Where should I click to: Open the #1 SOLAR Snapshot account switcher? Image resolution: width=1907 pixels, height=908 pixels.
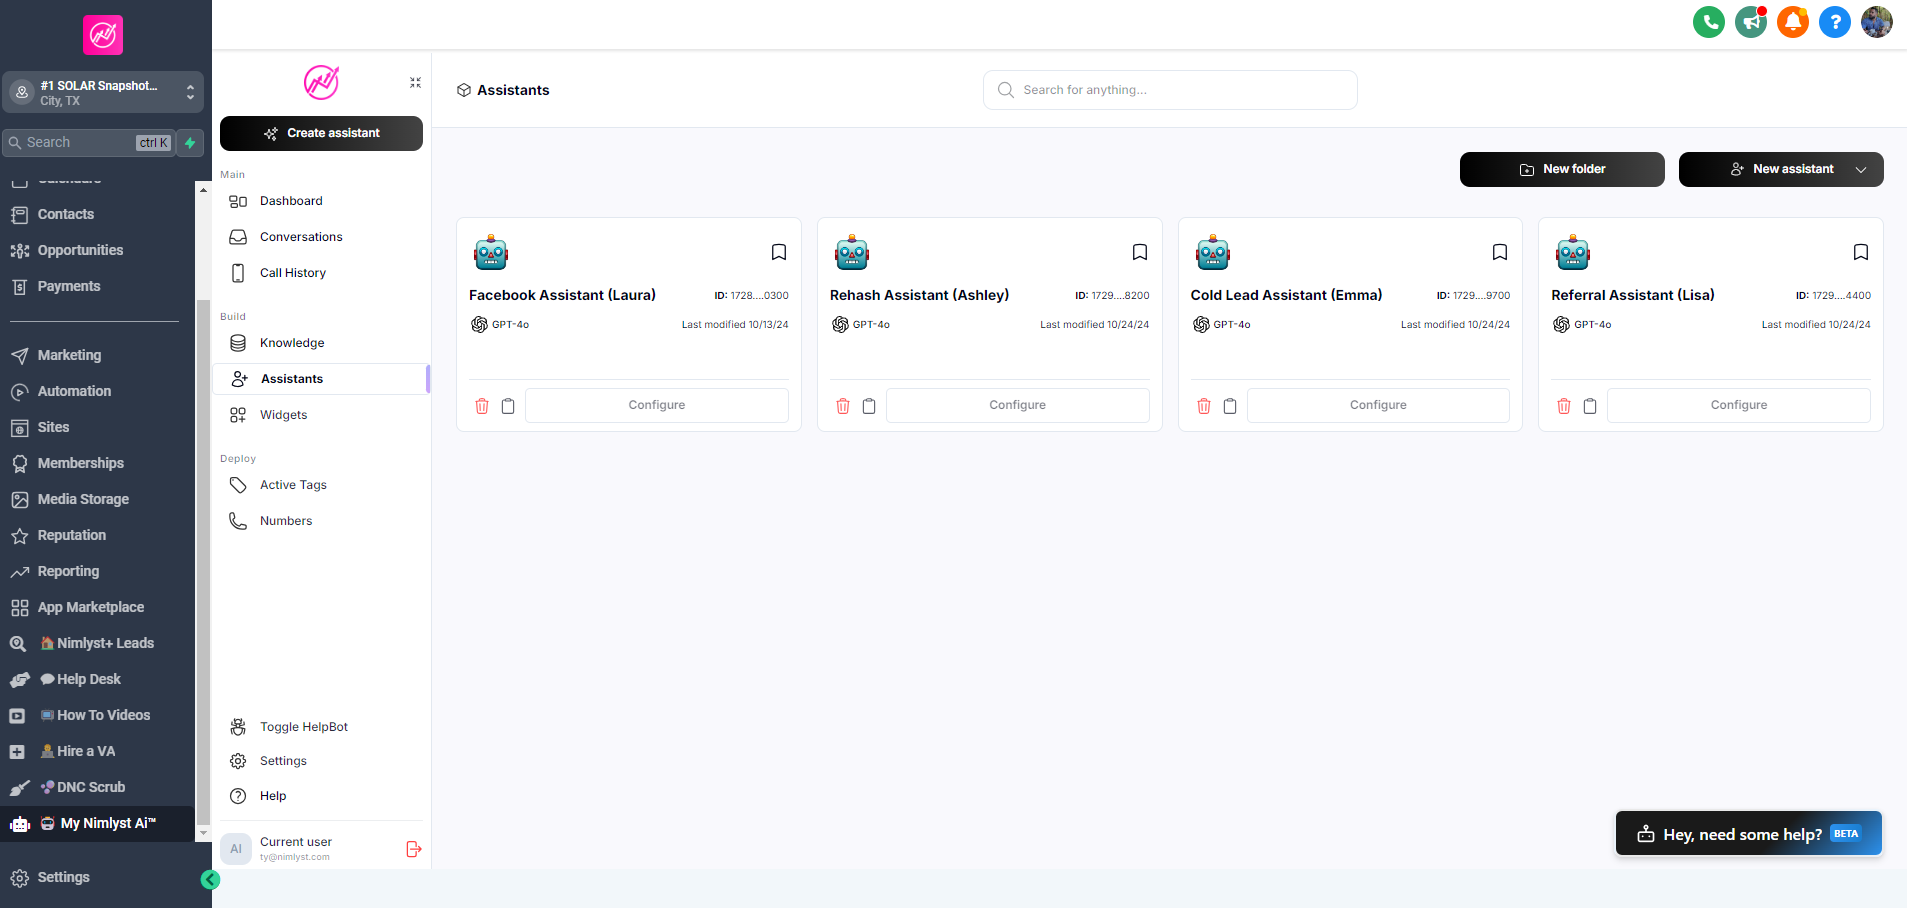click(103, 92)
